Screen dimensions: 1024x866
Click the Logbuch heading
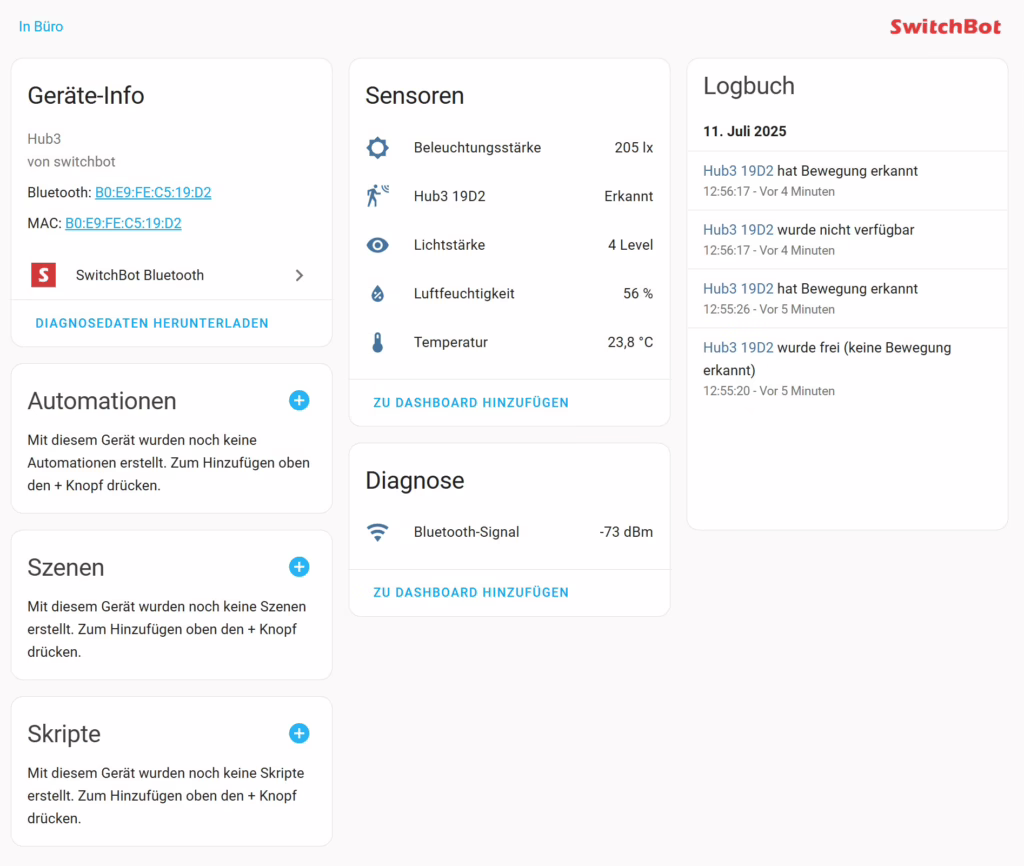click(749, 86)
